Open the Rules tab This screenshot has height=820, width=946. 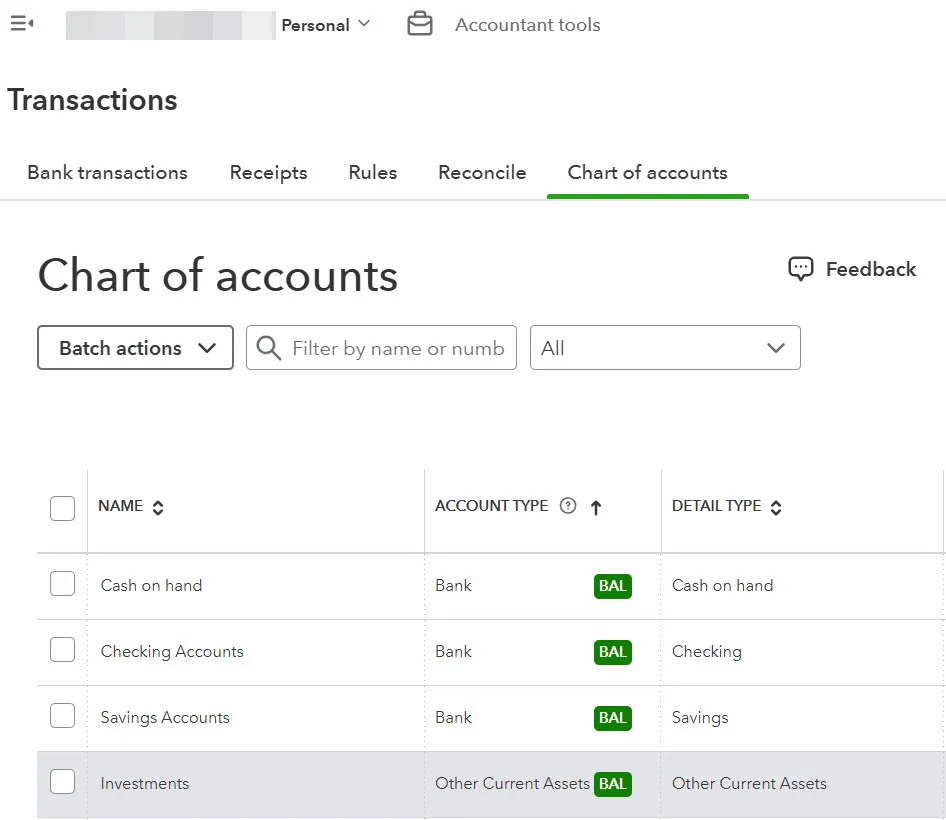point(372,173)
